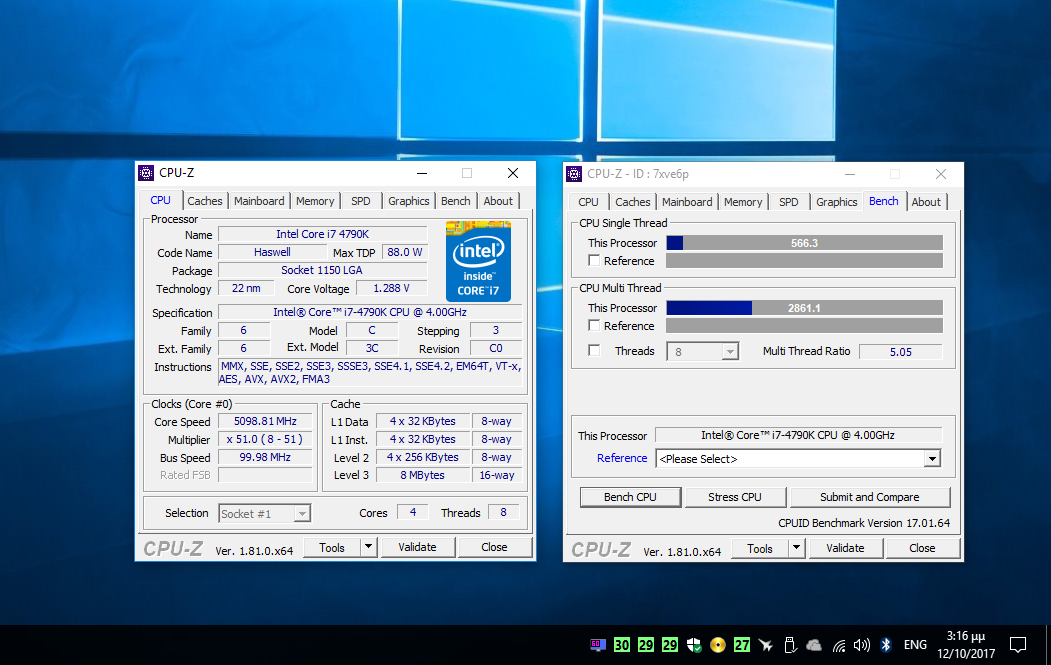1051x665 pixels.
Task: Click Tools button in right CPU-Z window
Action: [x=759, y=548]
